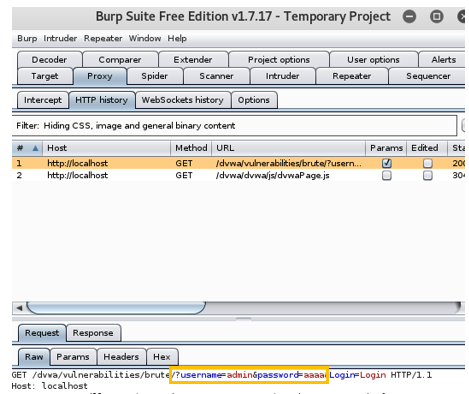Screen dimensions: 469x394
Task: Switch to the Repeater tool tab
Action: point(352,76)
